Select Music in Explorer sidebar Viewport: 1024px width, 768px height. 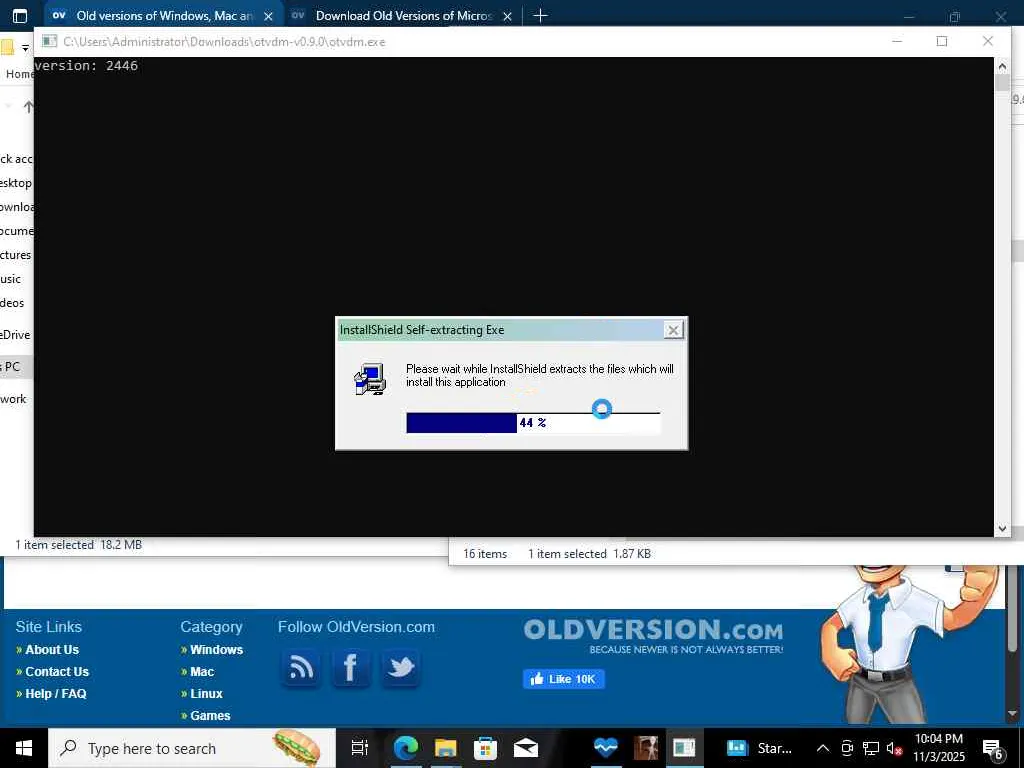[10, 279]
